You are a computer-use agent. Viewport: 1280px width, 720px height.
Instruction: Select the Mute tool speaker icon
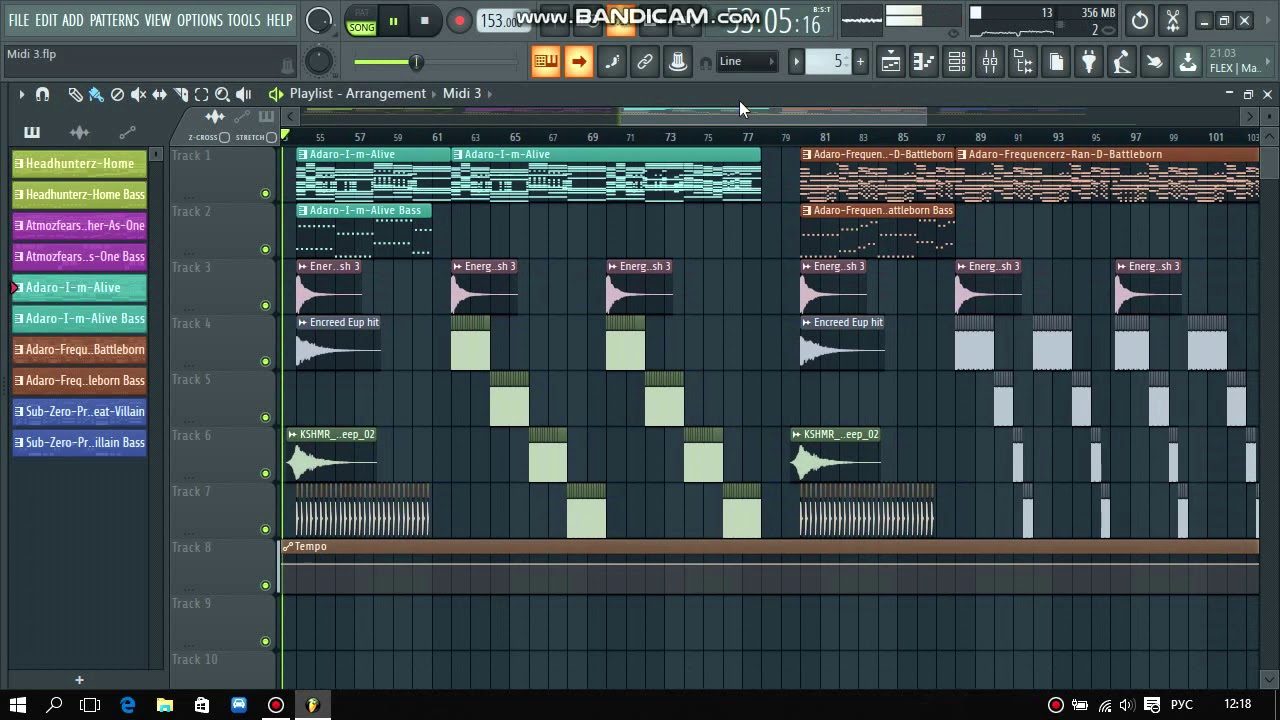tap(138, 94)
